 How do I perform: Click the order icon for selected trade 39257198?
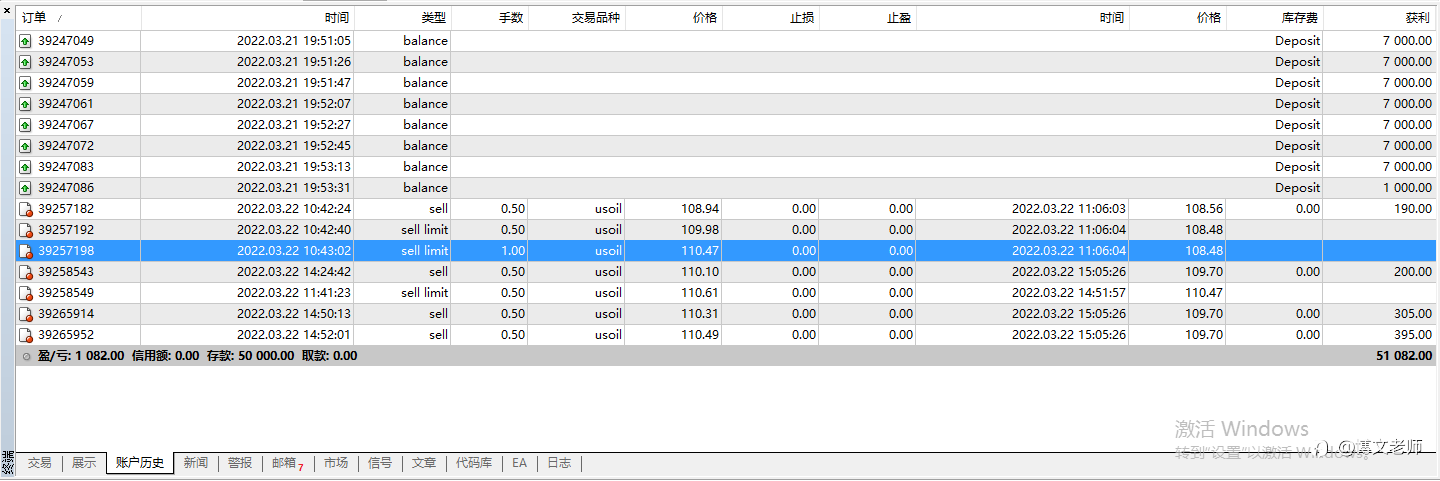point(26,251)
